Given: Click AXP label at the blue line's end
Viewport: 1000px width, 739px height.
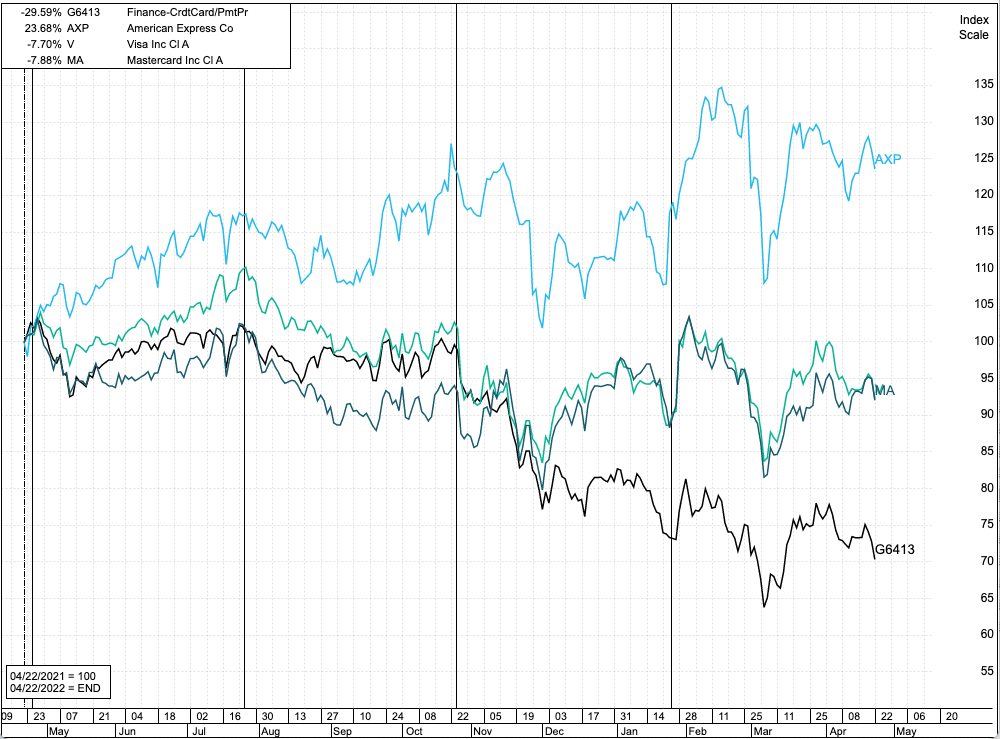Looking at the screenshot, I should pyautogui.click(x=888, y=159).
